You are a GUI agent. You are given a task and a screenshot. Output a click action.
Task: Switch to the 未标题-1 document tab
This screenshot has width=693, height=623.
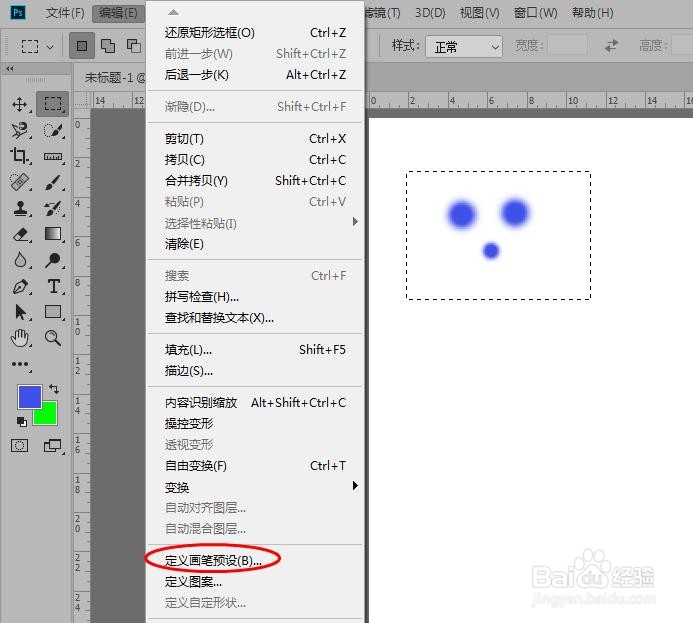pyautogui.click(x=115, y=78)
